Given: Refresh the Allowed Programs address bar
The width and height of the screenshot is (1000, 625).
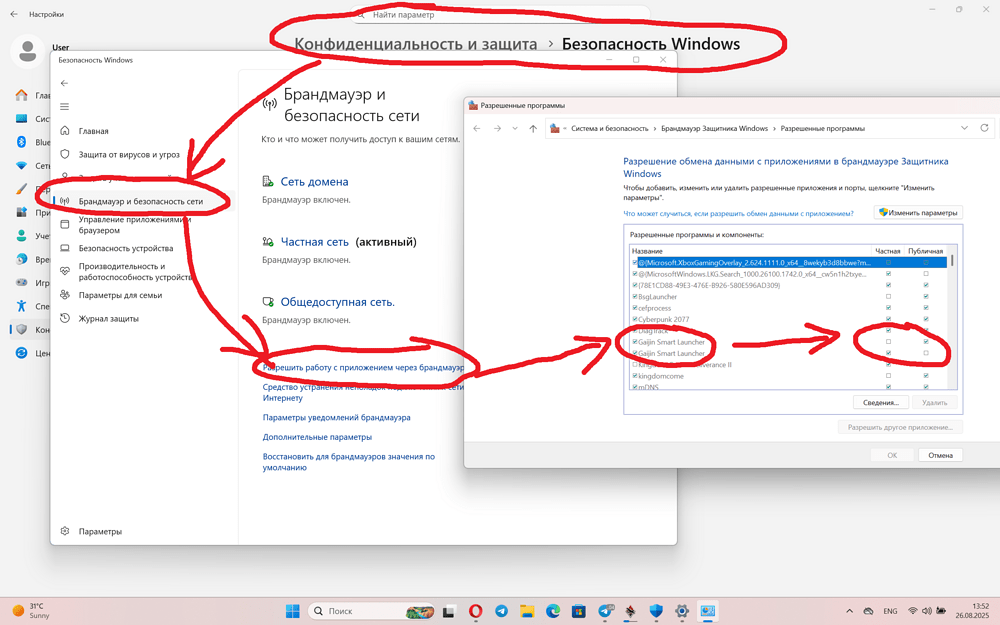Looking at the screenshot, I should (984, 128).
